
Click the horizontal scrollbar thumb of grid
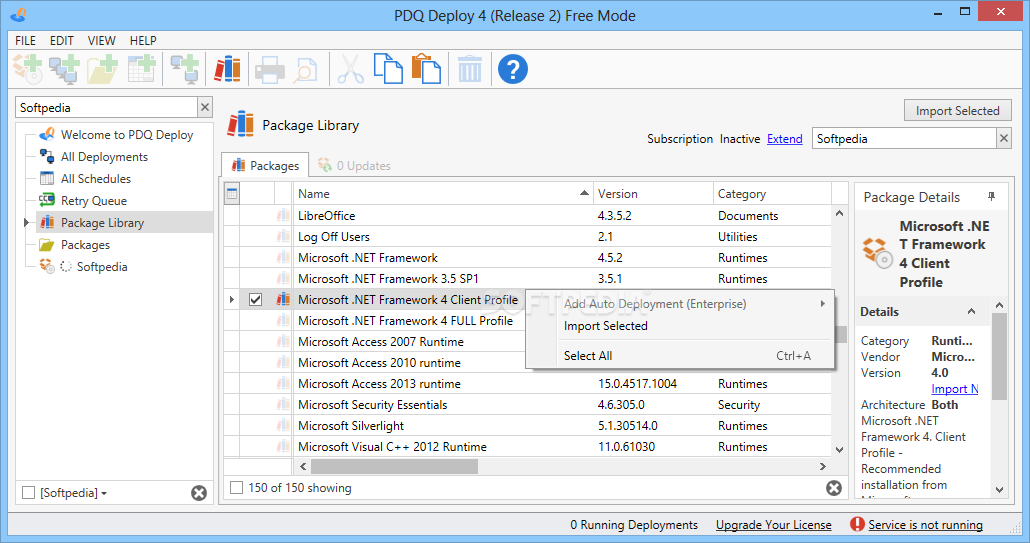tap(394, 466)
